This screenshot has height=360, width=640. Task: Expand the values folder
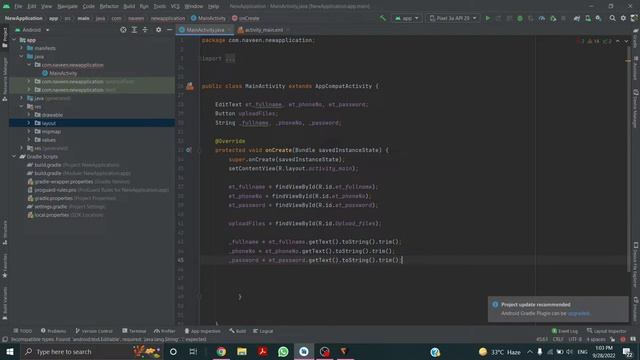pos(29,140)
